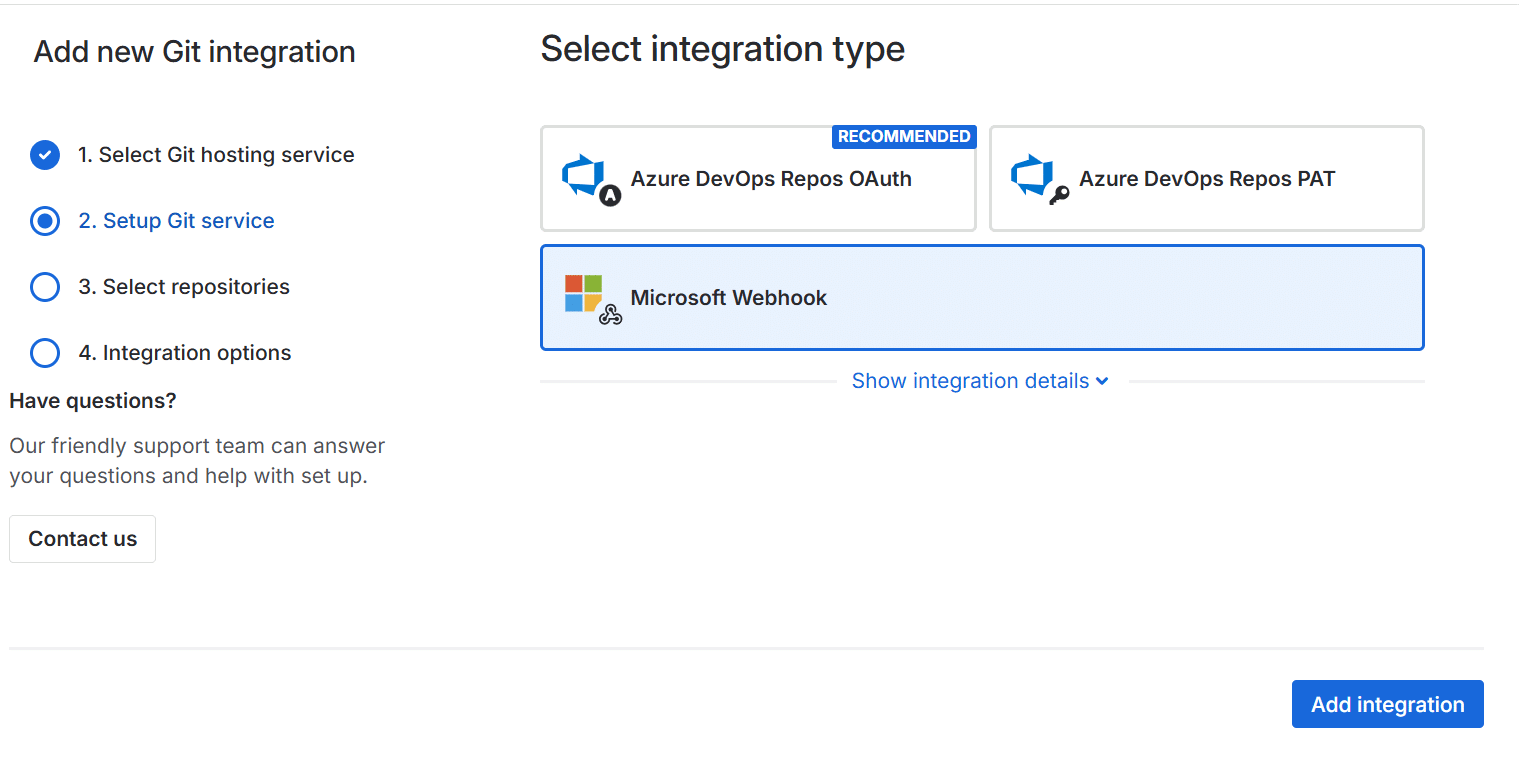The image size is (1519, 771).
Task: Choose the Azure DevOps Repos PAT label
Action: click(1207, 179)
